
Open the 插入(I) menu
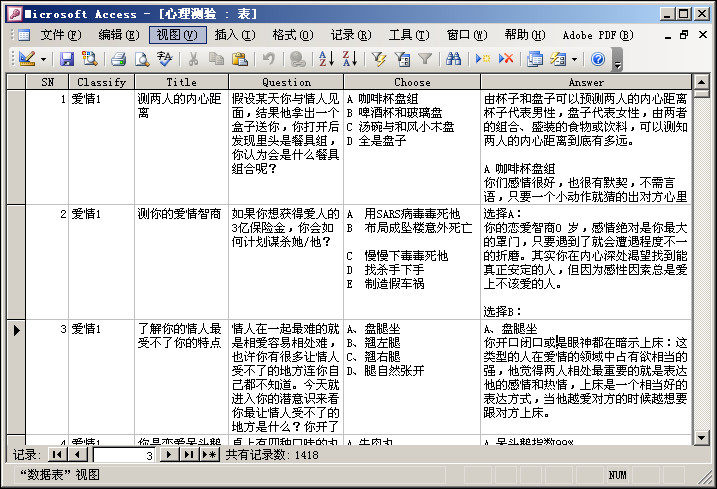point(235,35)
